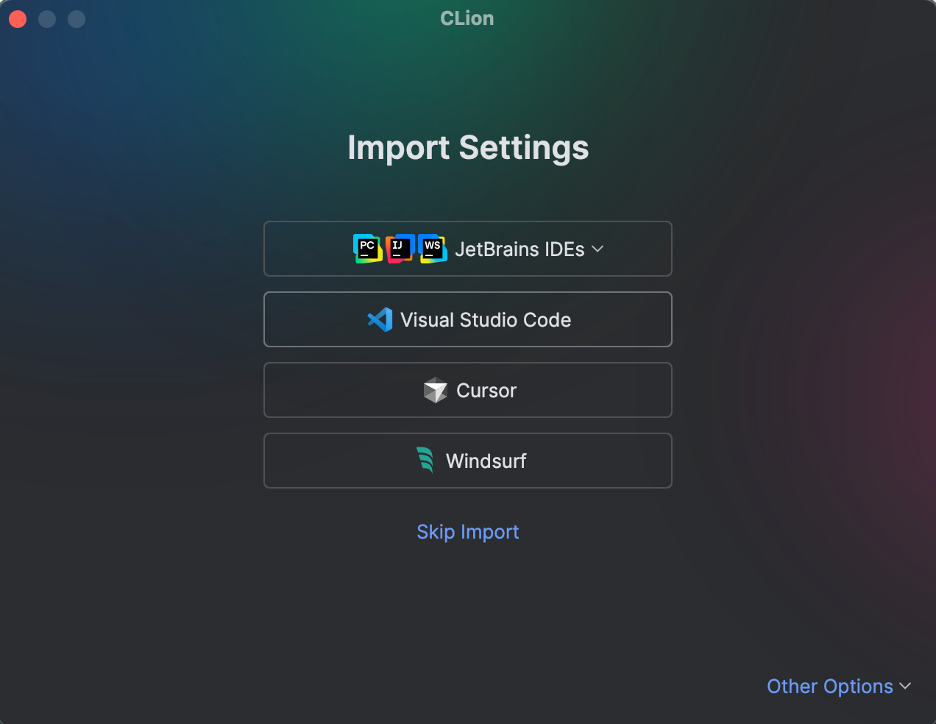Import settings from Visual Studio Code
936x724 pixels.
pyautogui.click(x=467, y=319)
